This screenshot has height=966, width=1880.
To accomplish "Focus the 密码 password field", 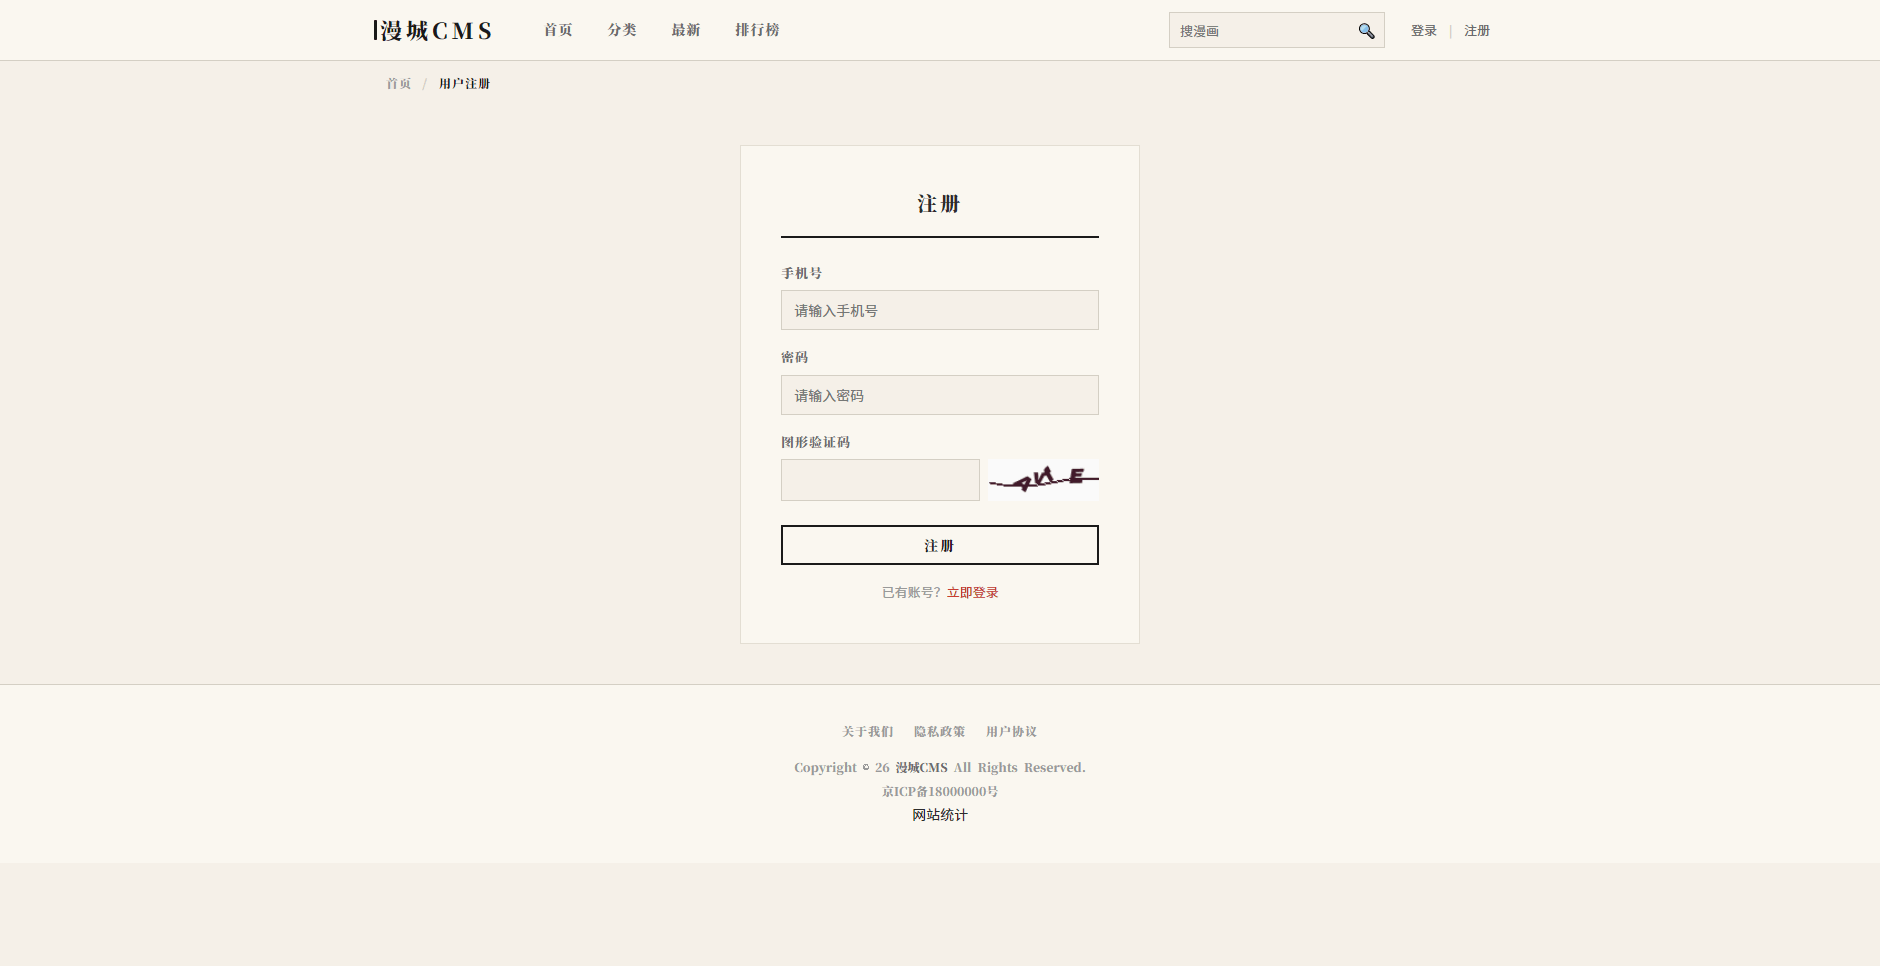I will point(940,395).
